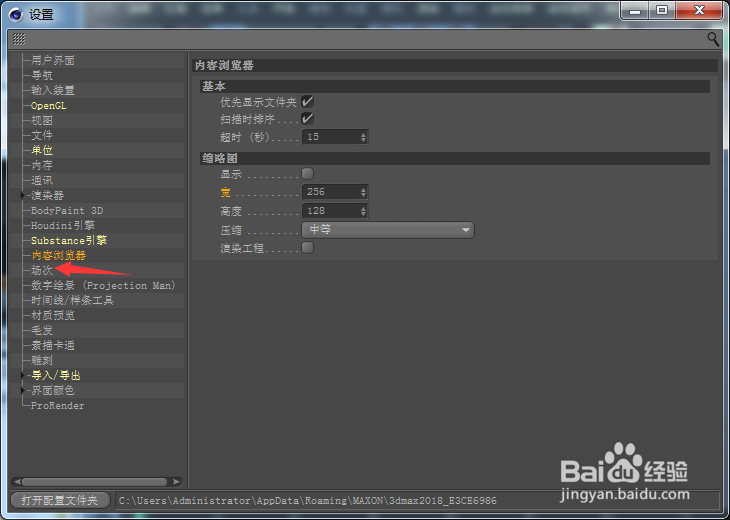Click the 超时 (秒) stepper arrows

coord(363,137)
